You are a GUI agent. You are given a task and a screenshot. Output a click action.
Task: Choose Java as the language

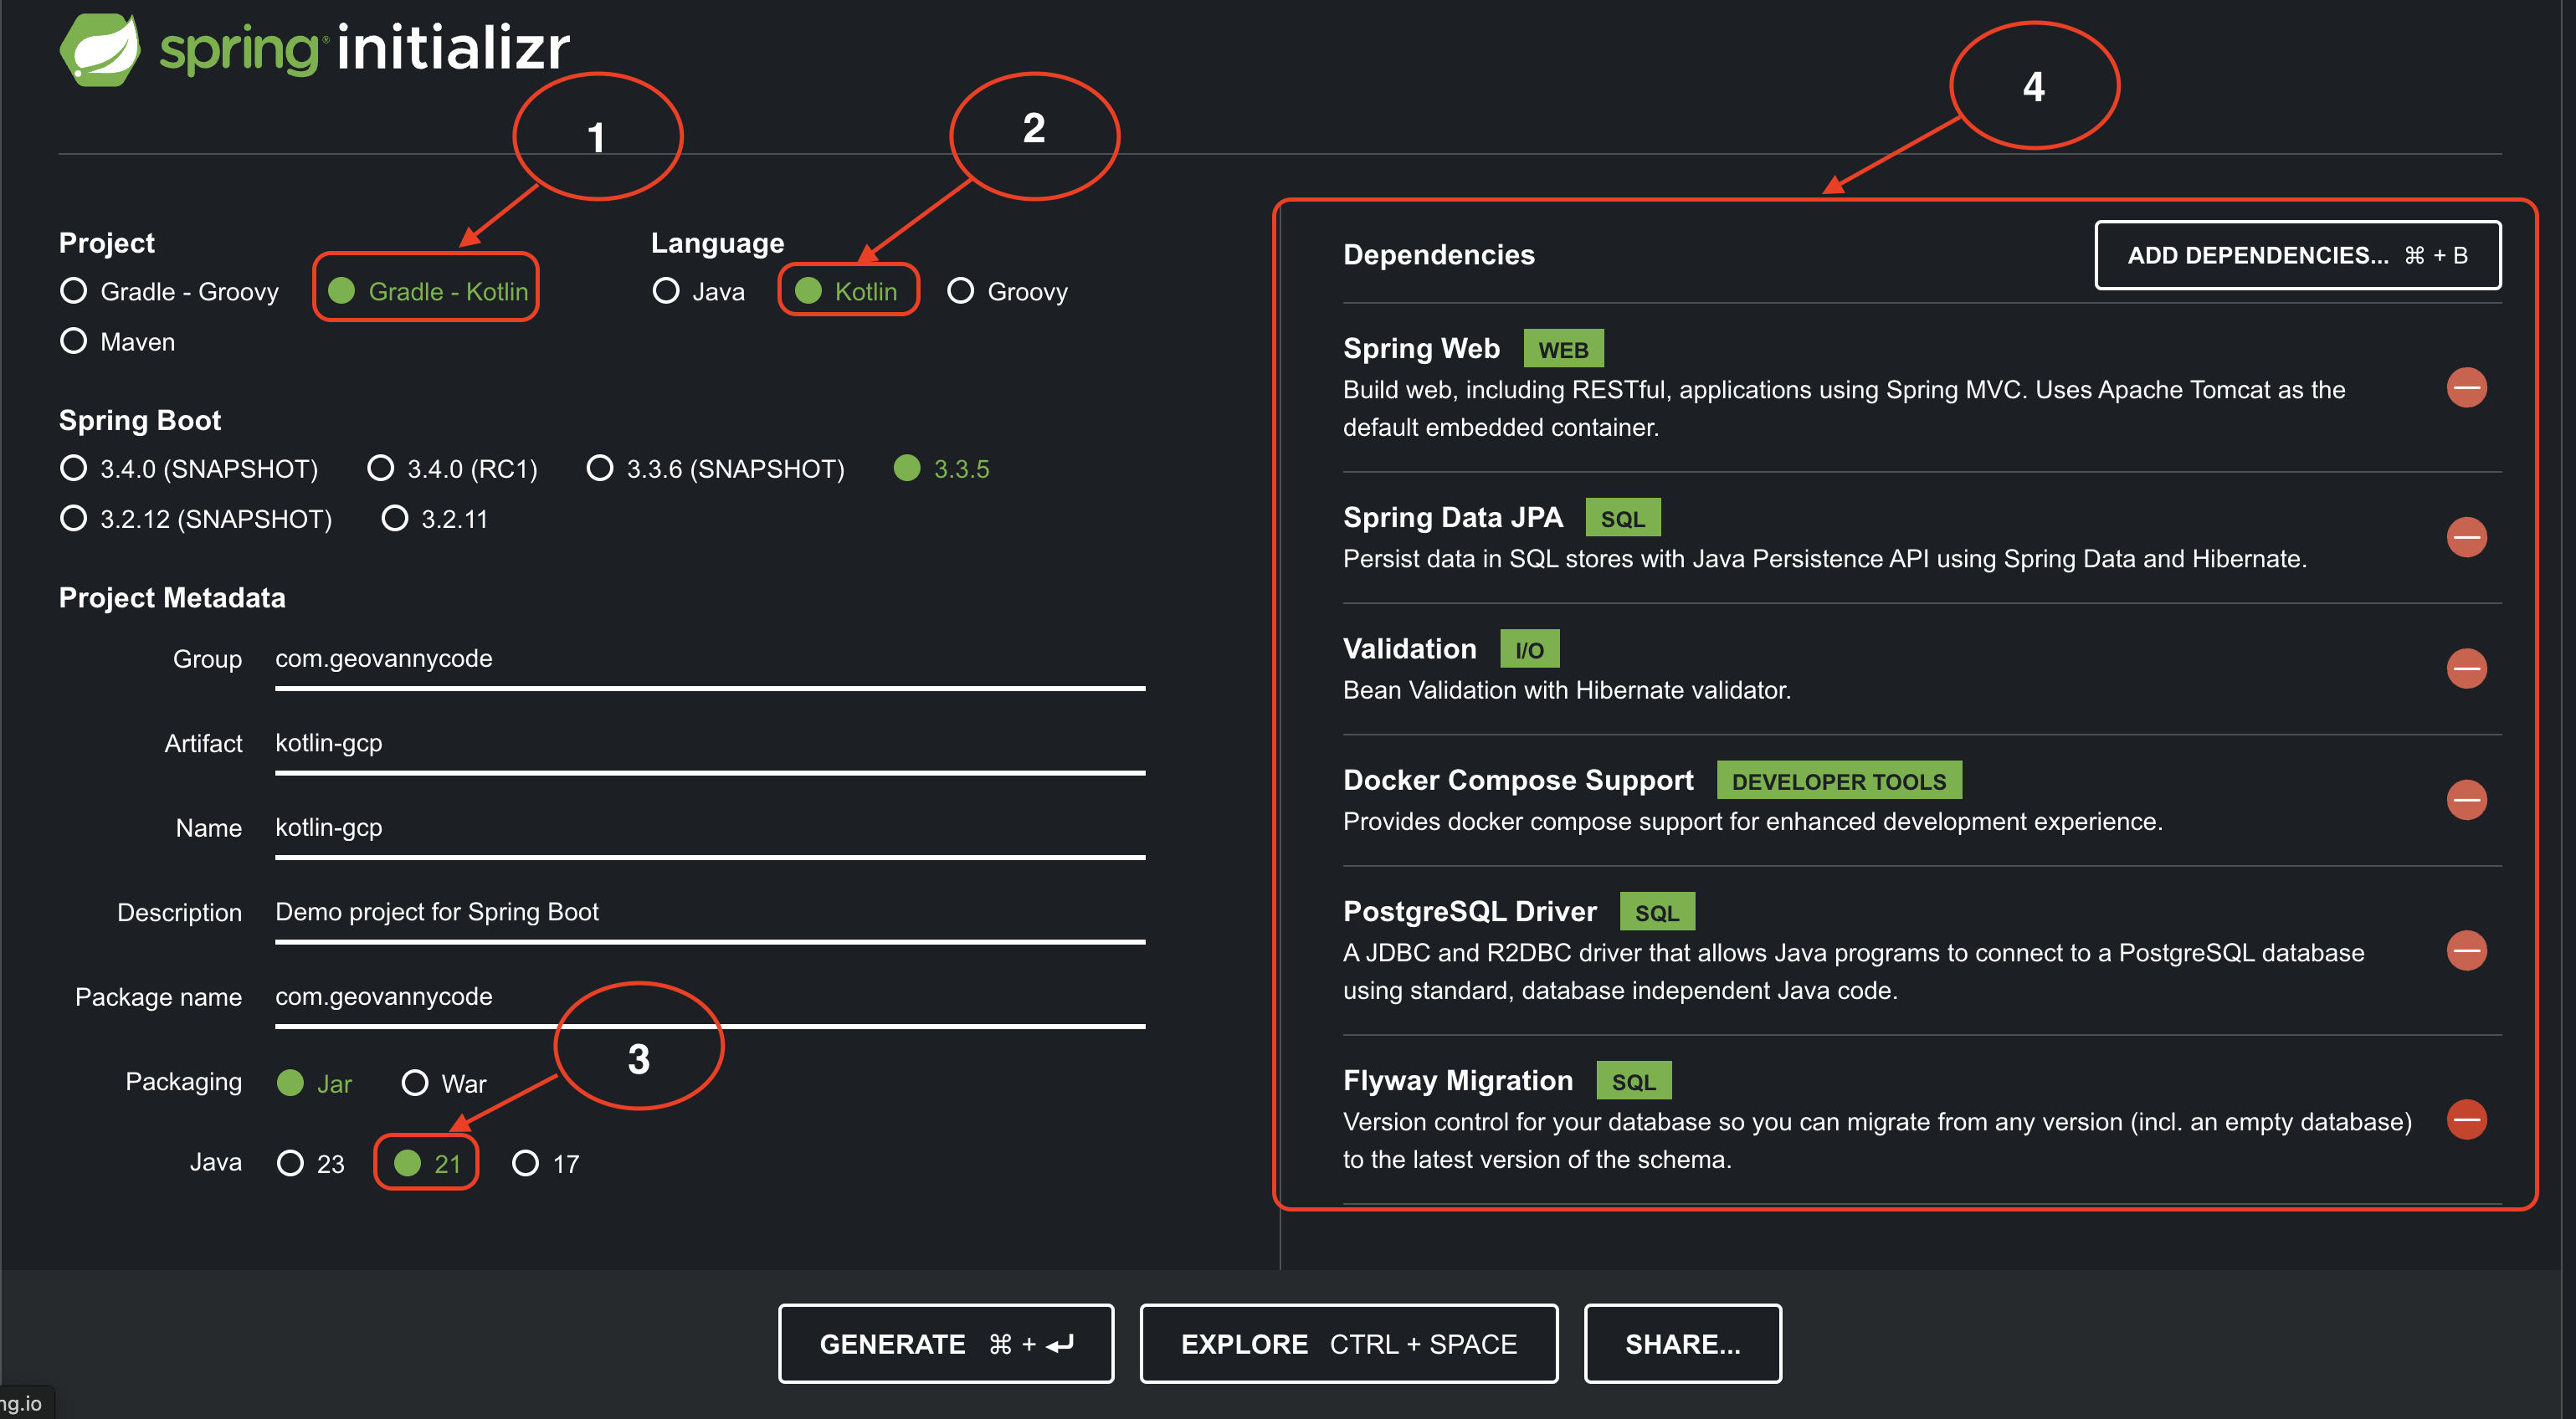tap(666, 291)
